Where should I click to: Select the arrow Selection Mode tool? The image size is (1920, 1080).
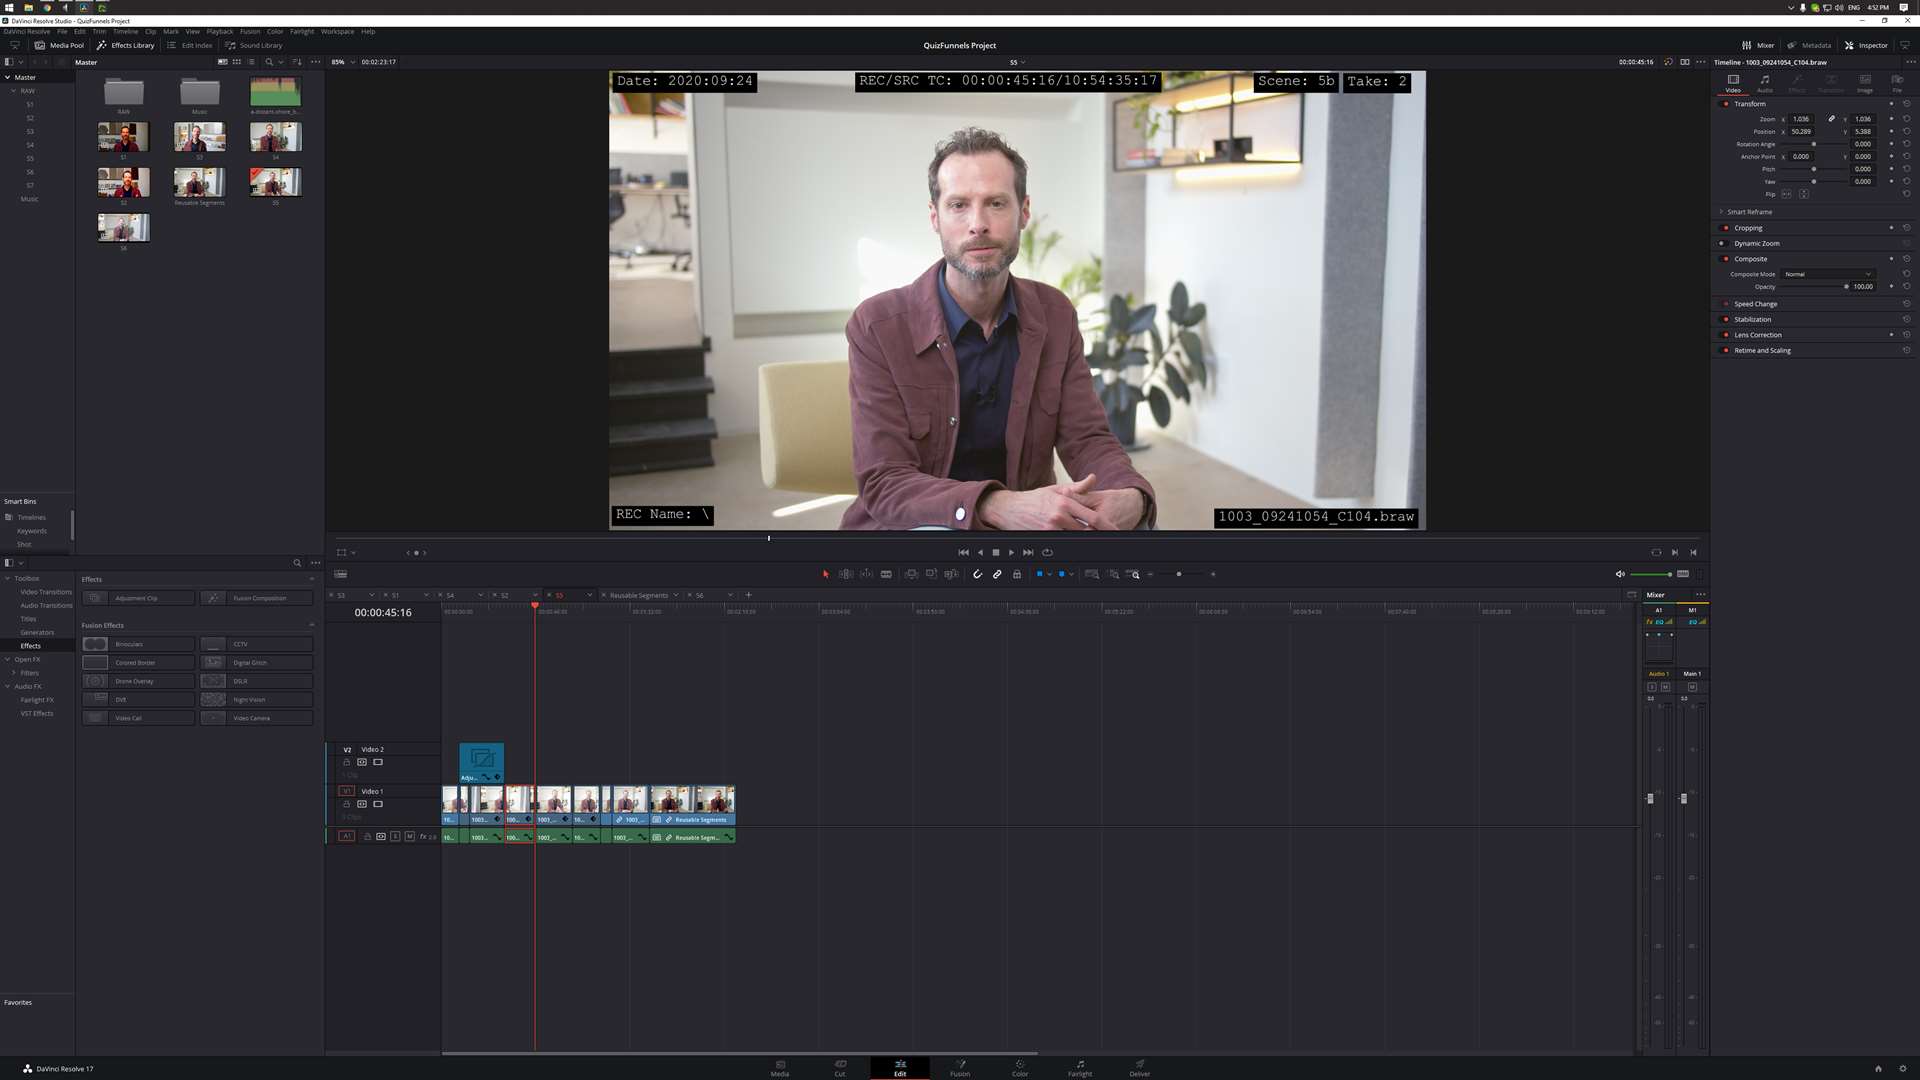tap(825, 574)
